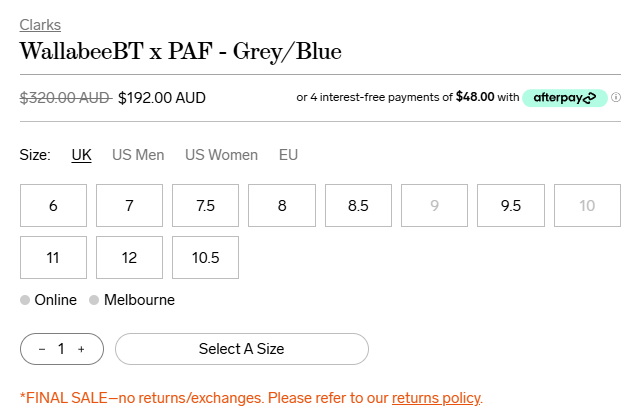This screenshot has width=631, height=414.
Task: Select size 12
Action: point(129,258)
